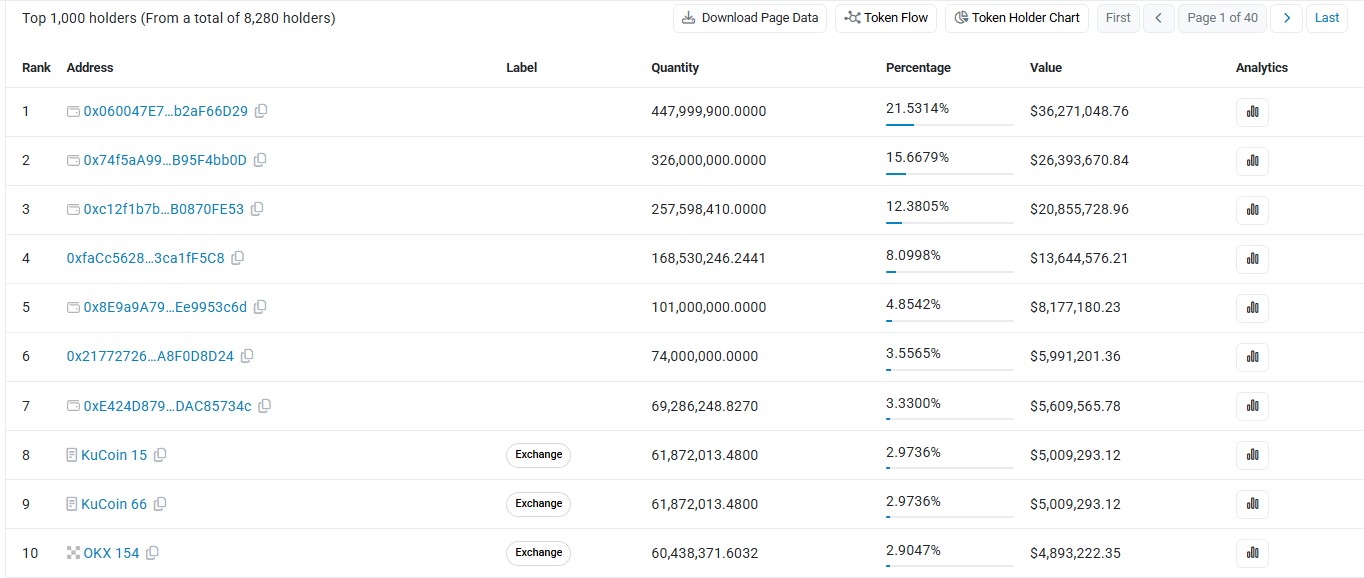1364x578 pixels.
Task: Open analytics chart for rank 3 holder
Action: (x=1252, y=210)
